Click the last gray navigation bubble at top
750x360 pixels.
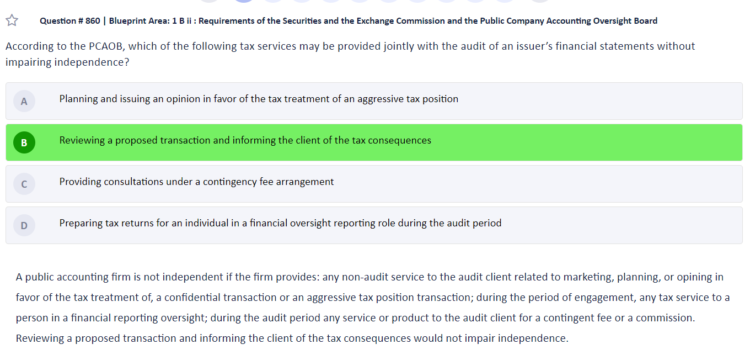(x=540, y=1)
